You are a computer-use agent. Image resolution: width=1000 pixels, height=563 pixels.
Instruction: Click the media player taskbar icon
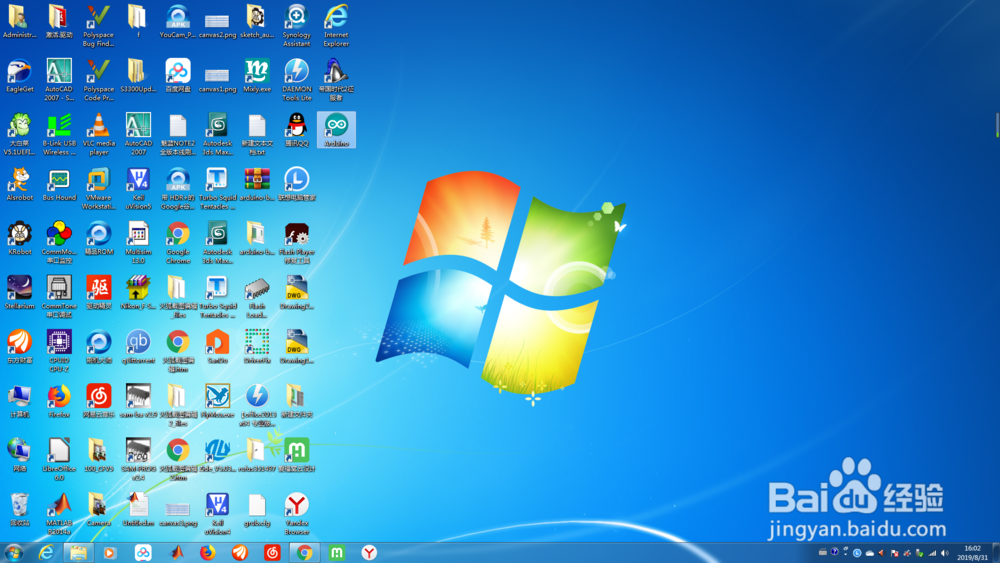click(x=110, y=553)
